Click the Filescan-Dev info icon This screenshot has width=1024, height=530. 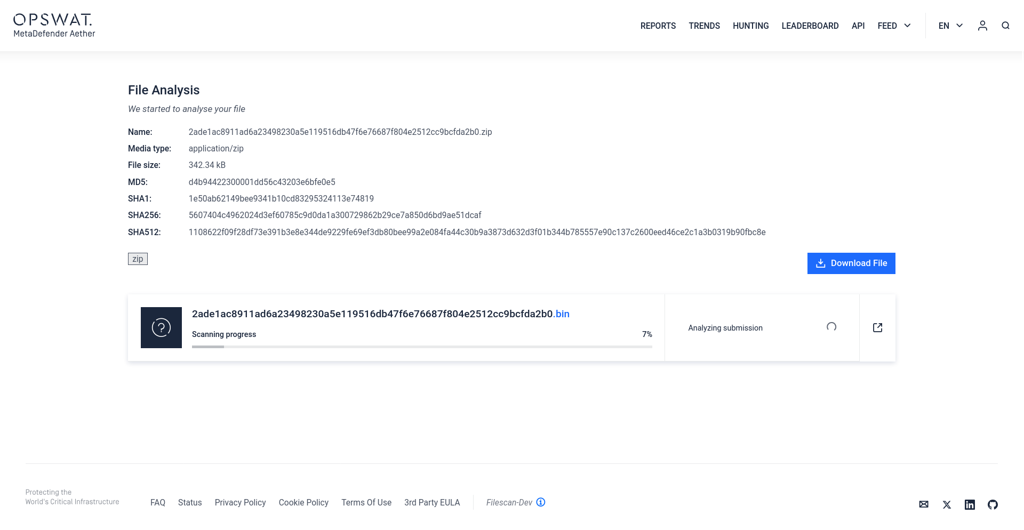coord(541,502)
